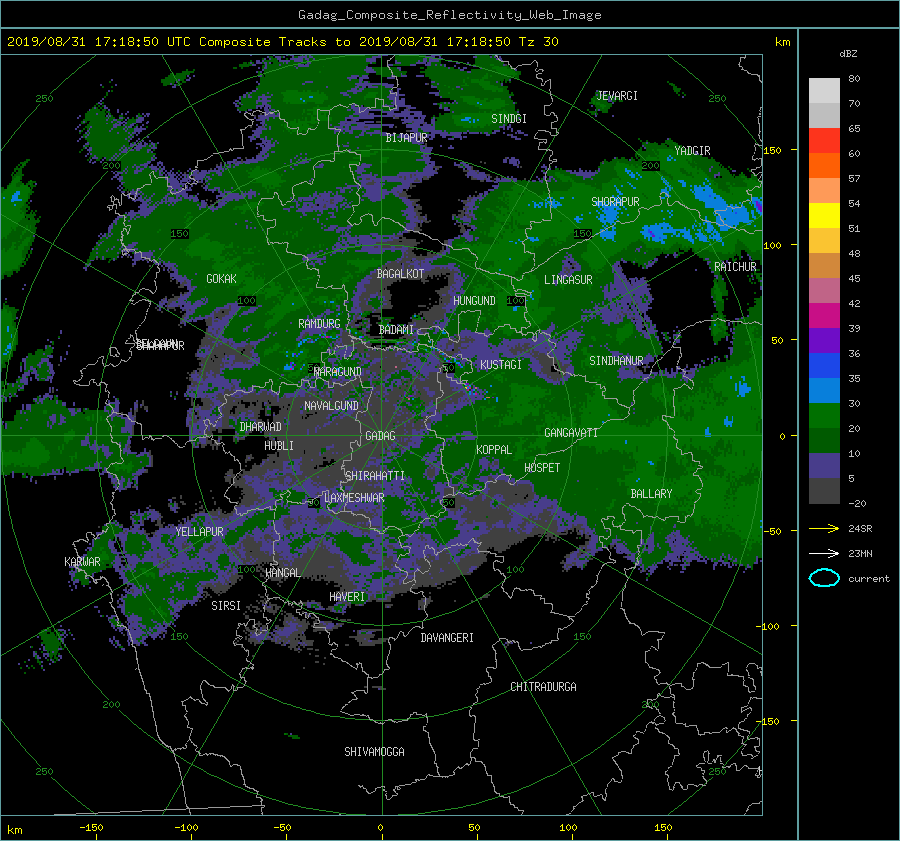Click the DAVANGERI city label

coord(447,638)
